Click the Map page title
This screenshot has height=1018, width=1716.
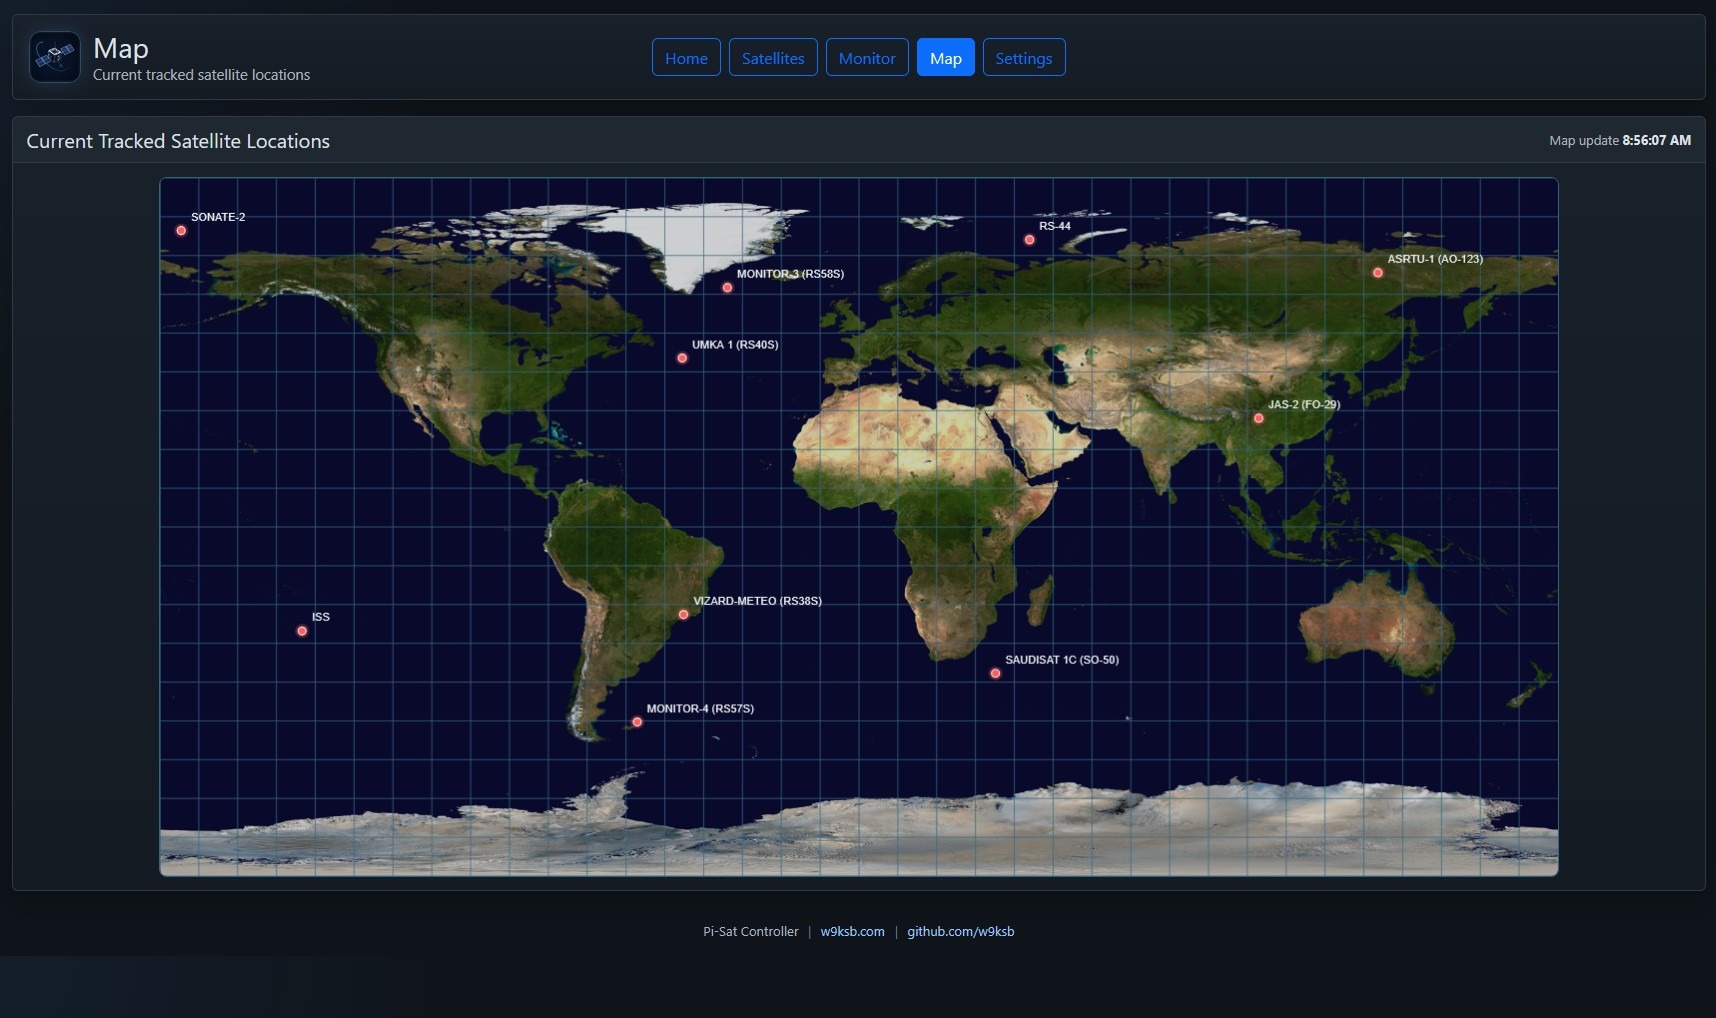pyautogui.click(x=121, y=48)
